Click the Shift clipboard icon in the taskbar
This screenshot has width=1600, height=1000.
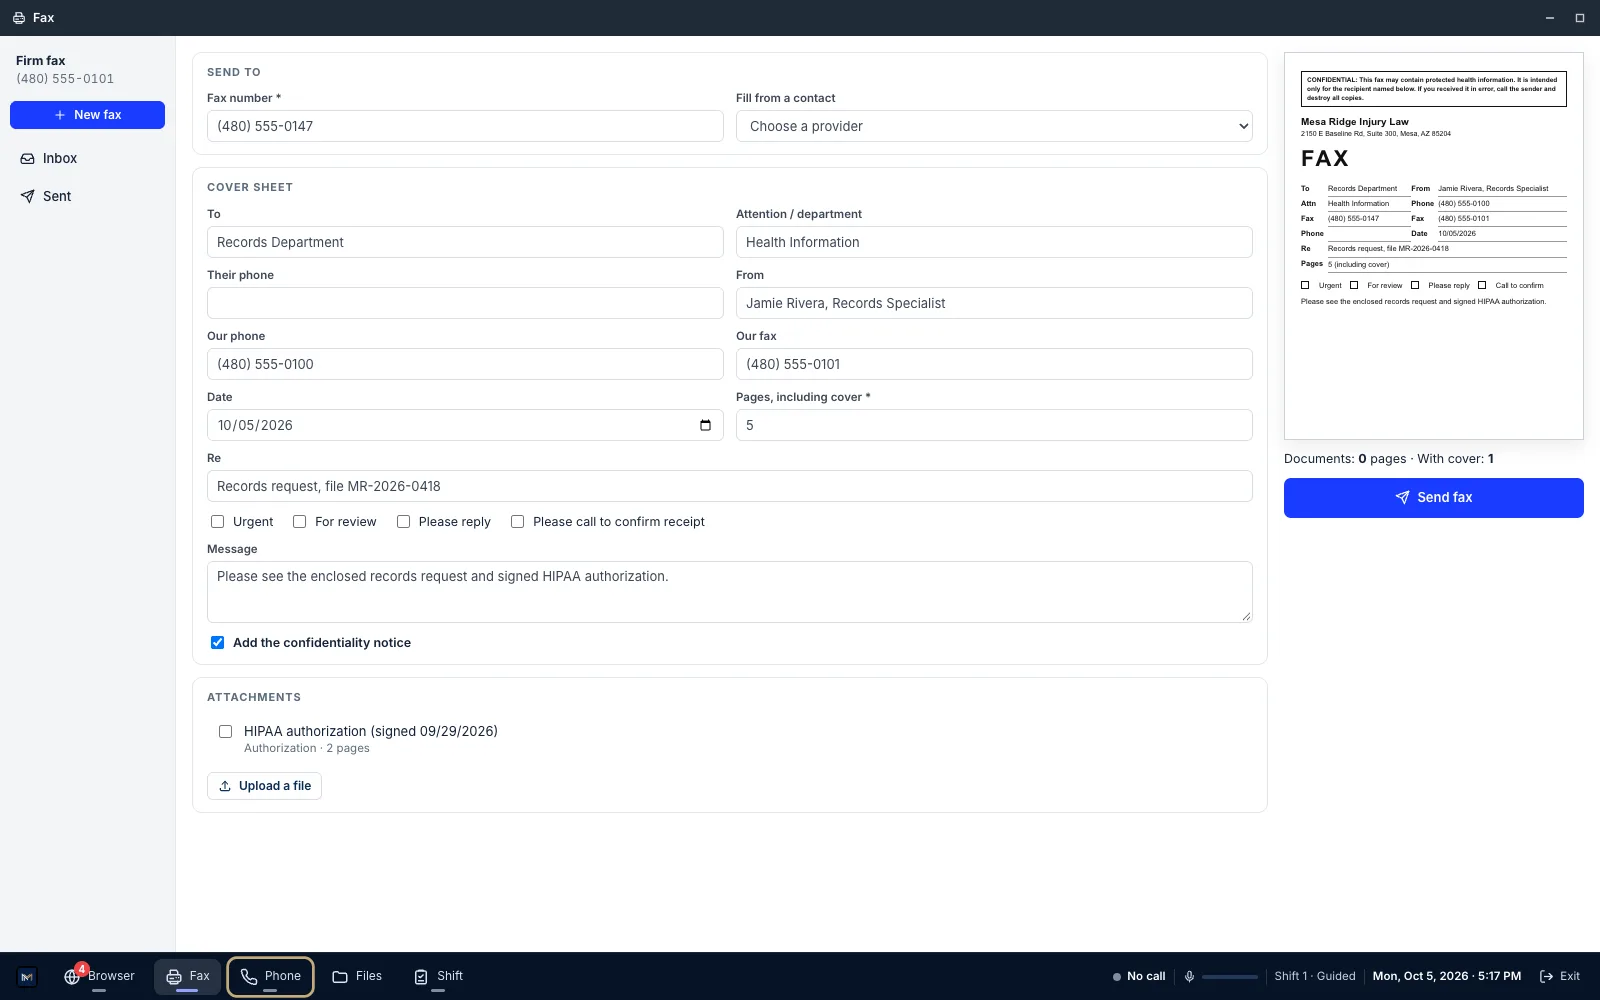coord(421,977)
